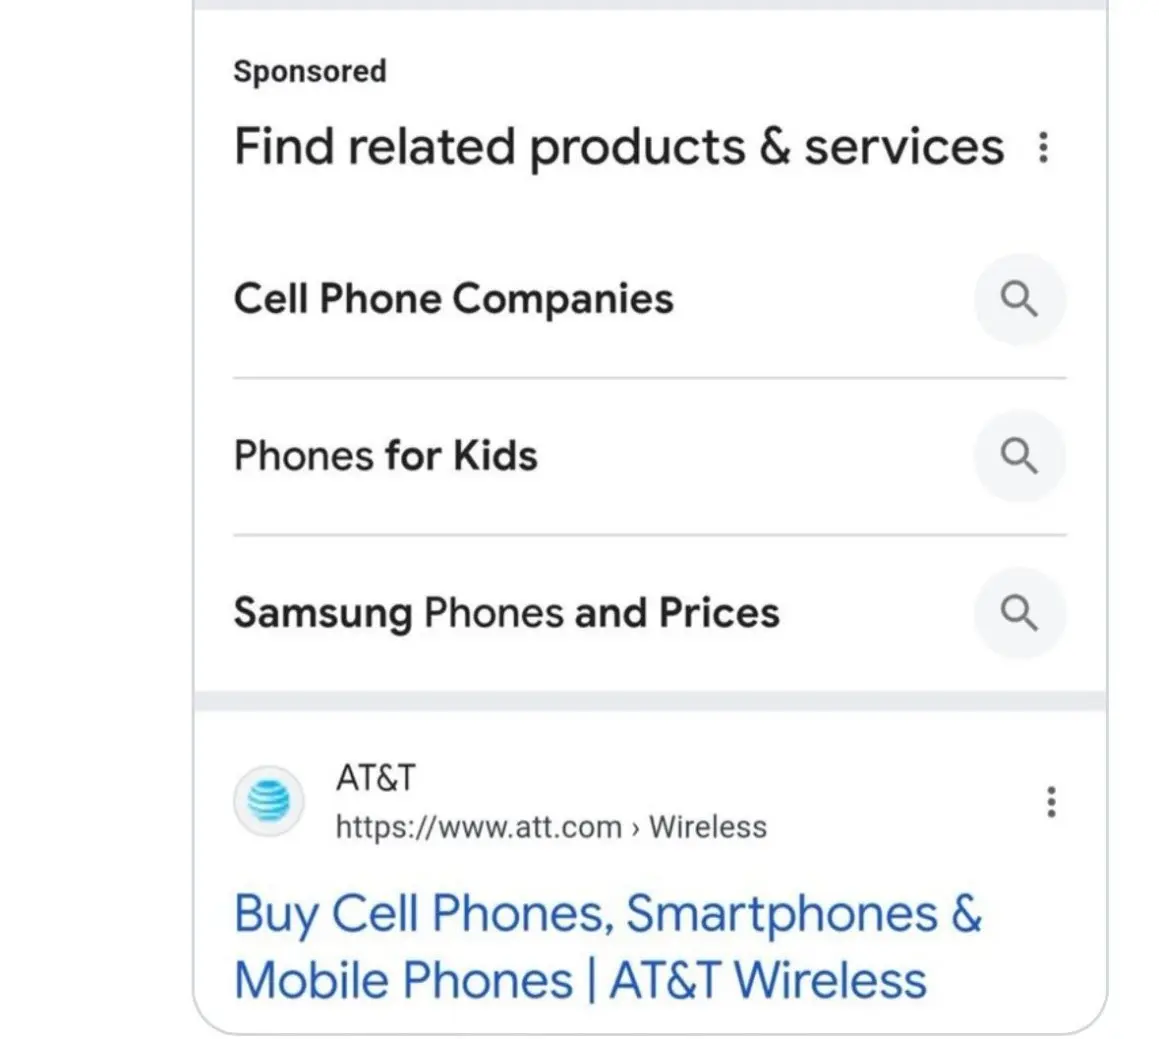This screenshot has height=1039, width=1159.
Task: Click the https://www.att.com URL text
Action: [478, 827]
